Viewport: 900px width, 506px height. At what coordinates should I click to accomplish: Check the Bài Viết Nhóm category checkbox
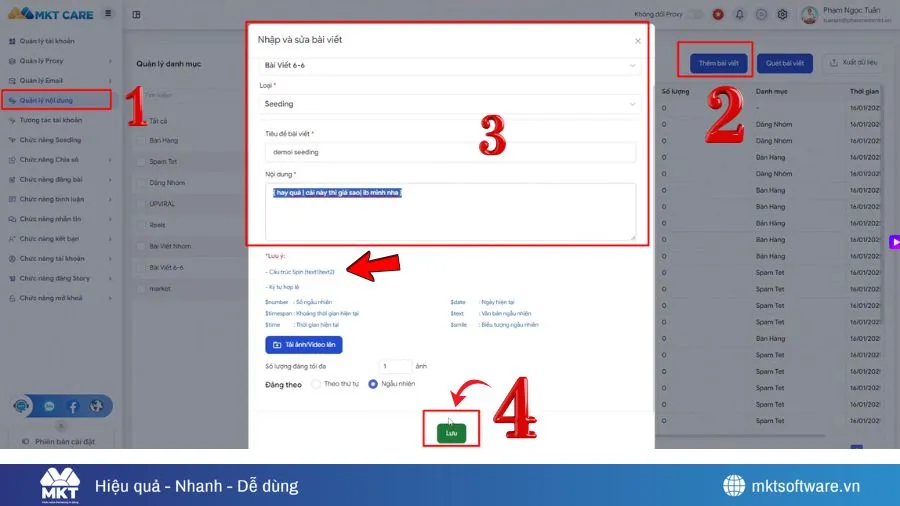pos(141,246)
